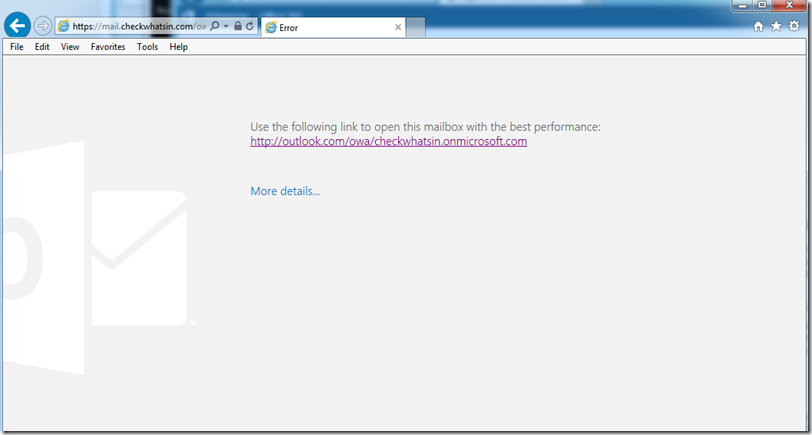Minimize the Internet Explorer window
Image resolution: width=812 pixels, height=435 pixels.
[742, 5]
